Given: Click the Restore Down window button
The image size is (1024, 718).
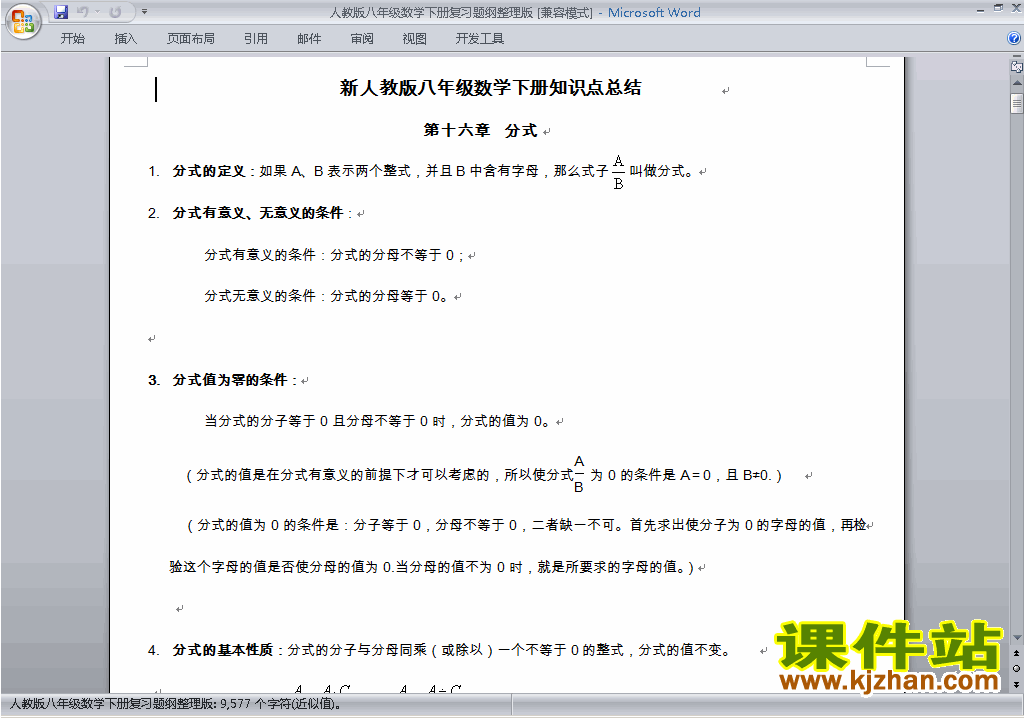Looking at the screenshot, I should pos(998,8).
